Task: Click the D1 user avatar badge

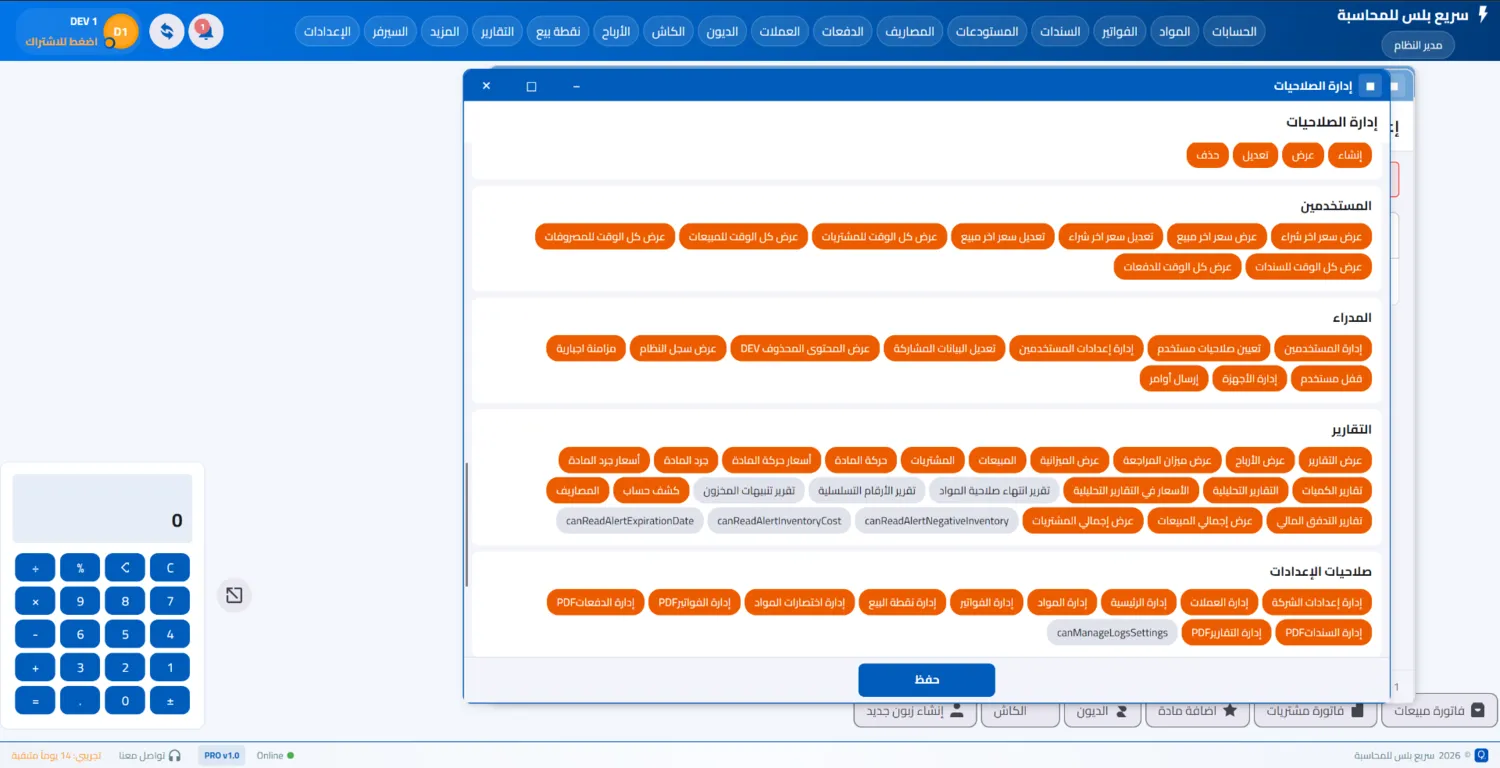Action: click(x=121, y=32)
